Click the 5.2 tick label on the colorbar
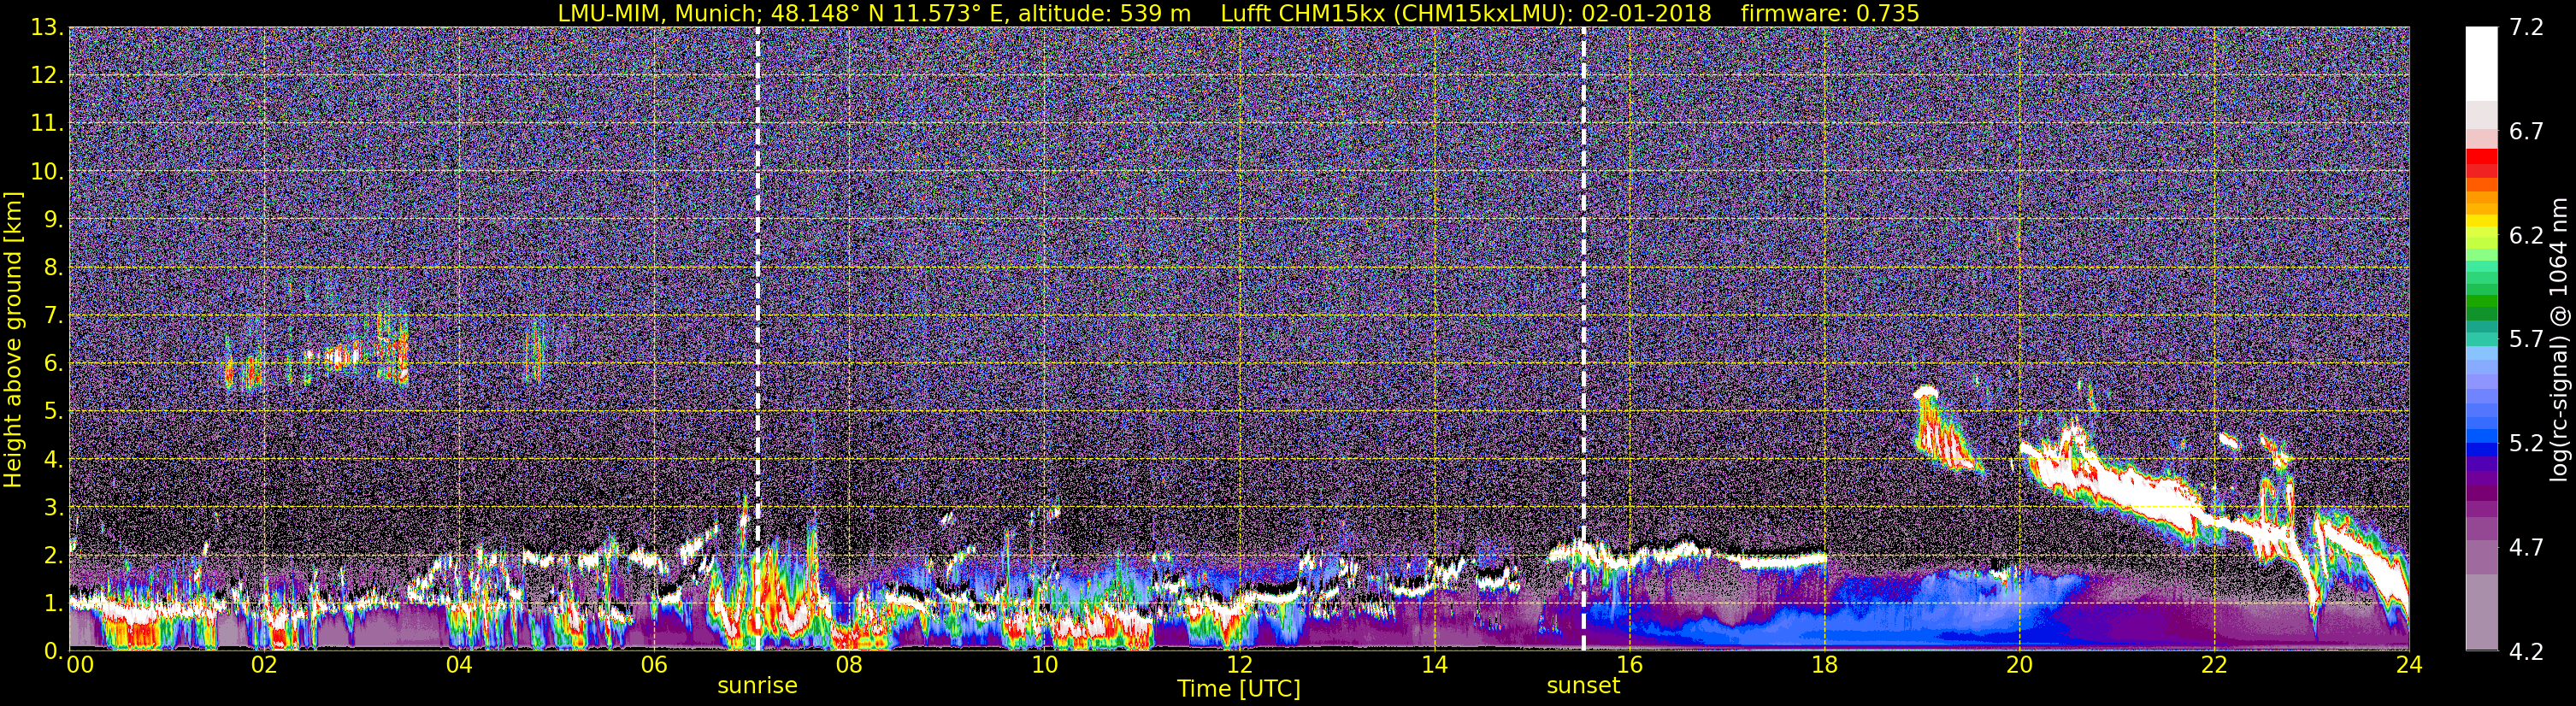The image size is (2576, 706). tap(2526, 443)
